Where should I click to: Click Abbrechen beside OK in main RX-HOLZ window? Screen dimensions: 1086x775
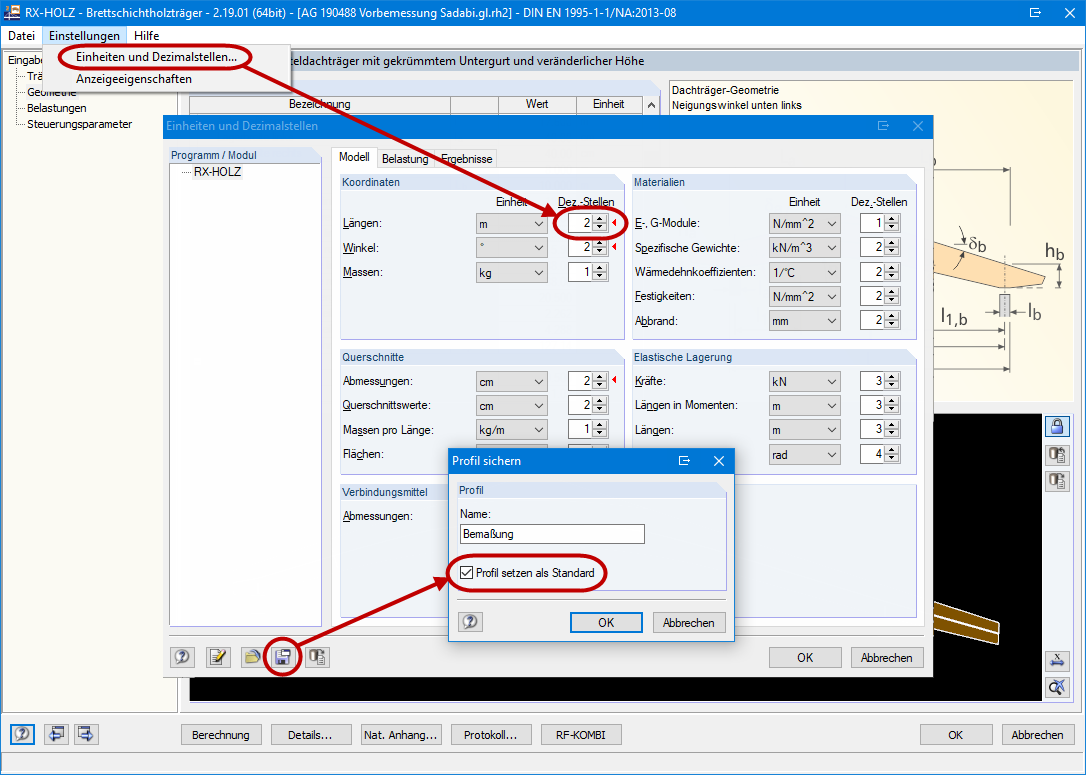(1038, 735)
